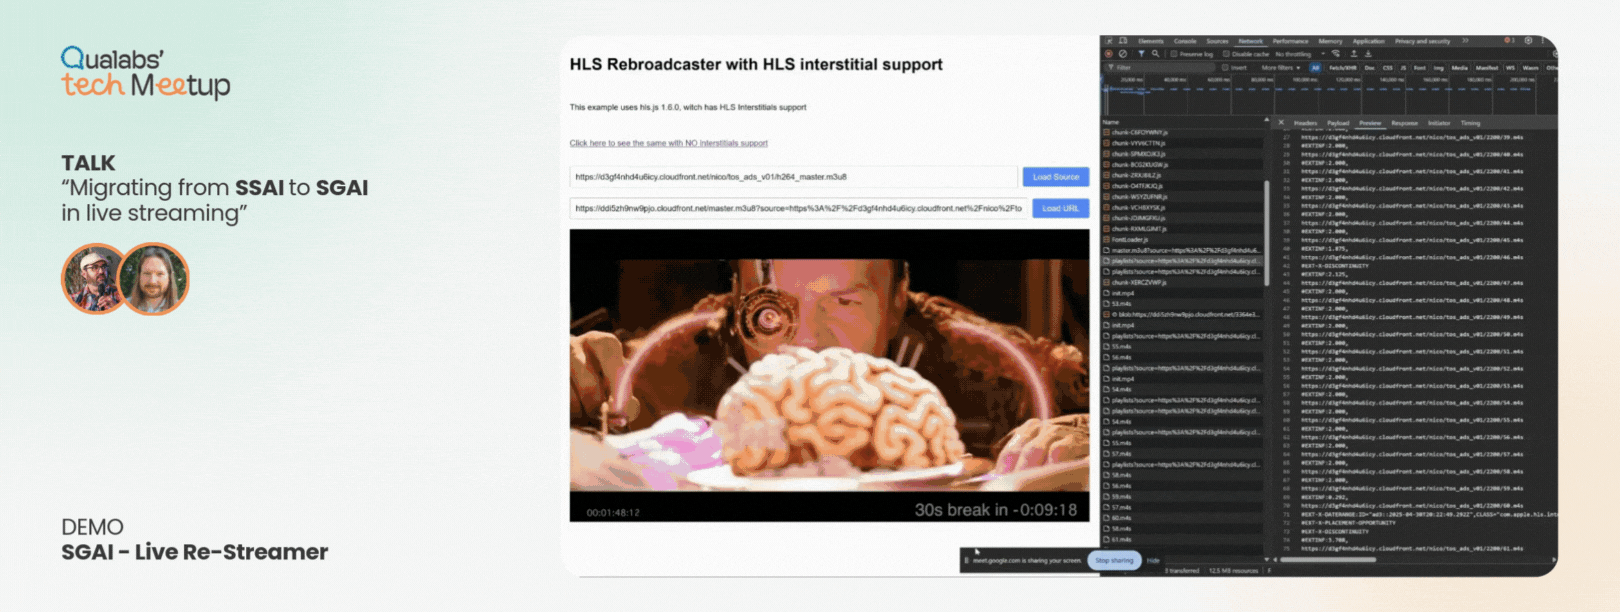The width and height of the screenshot is (1620, 612).
Task: Show the request Payload tab
Action: (1338, 123)
